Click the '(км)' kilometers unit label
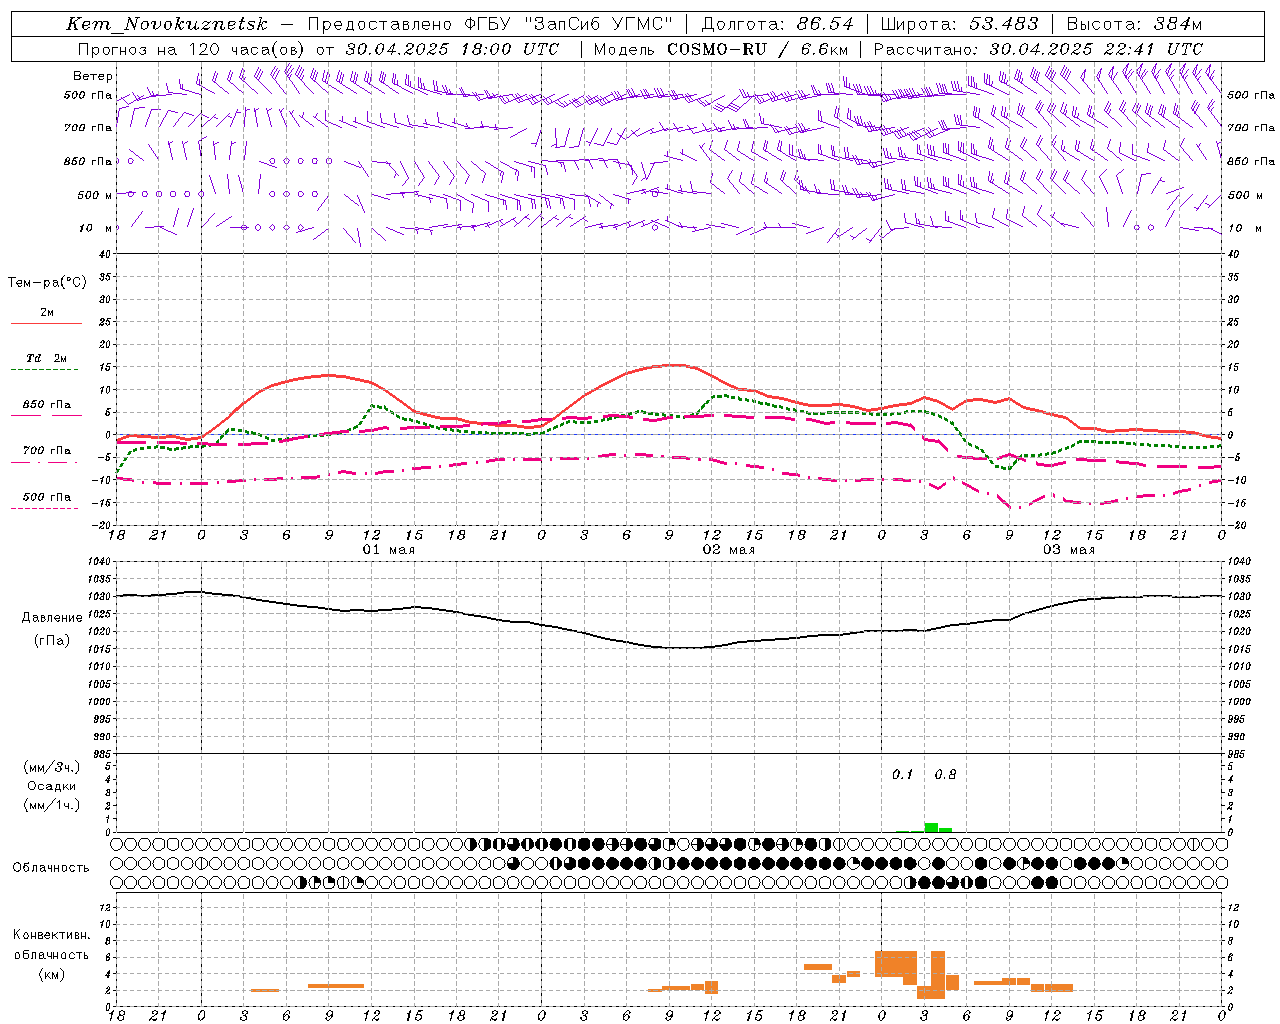This screenshot has height=1024, width=1280. [x=51, y=974]
